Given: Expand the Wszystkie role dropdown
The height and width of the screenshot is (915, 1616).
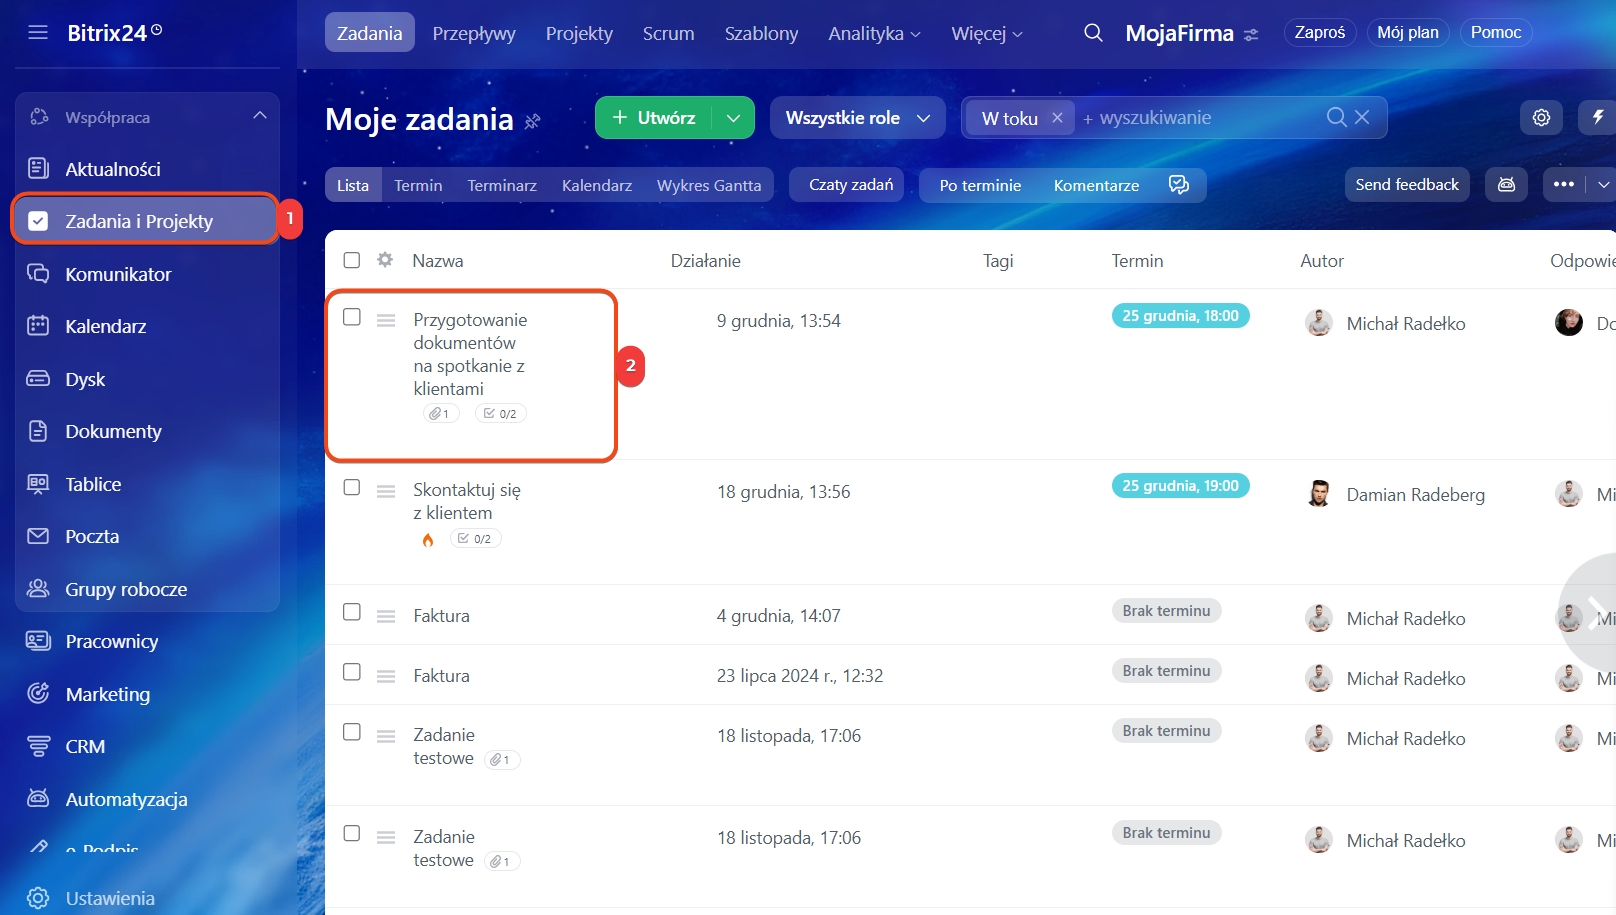Looking at the screenshot, I should pos(857,118).
